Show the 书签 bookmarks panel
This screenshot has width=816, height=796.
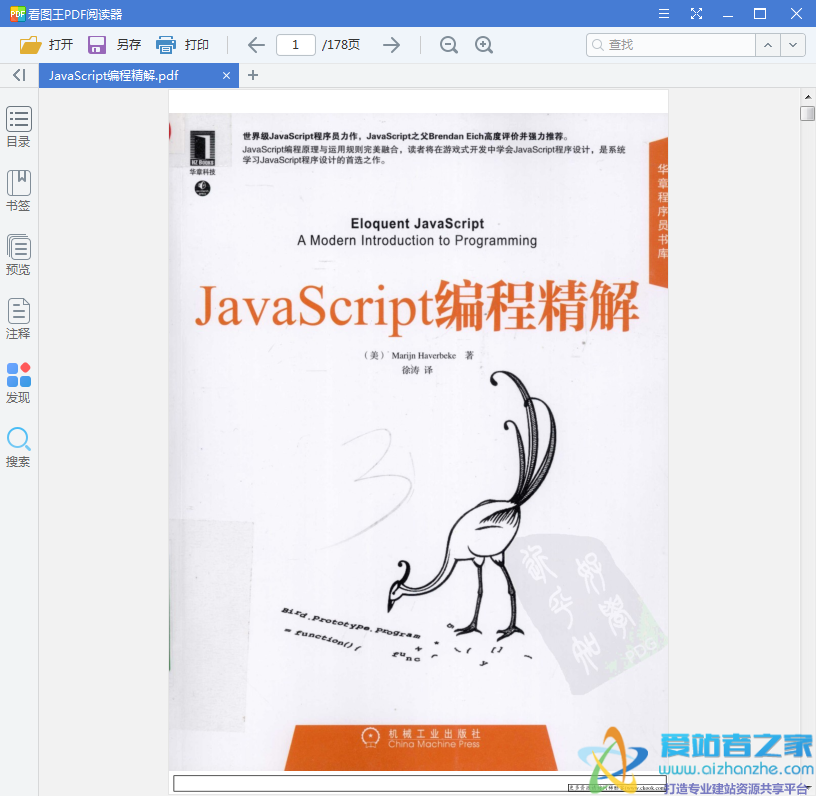click(18, 190)
